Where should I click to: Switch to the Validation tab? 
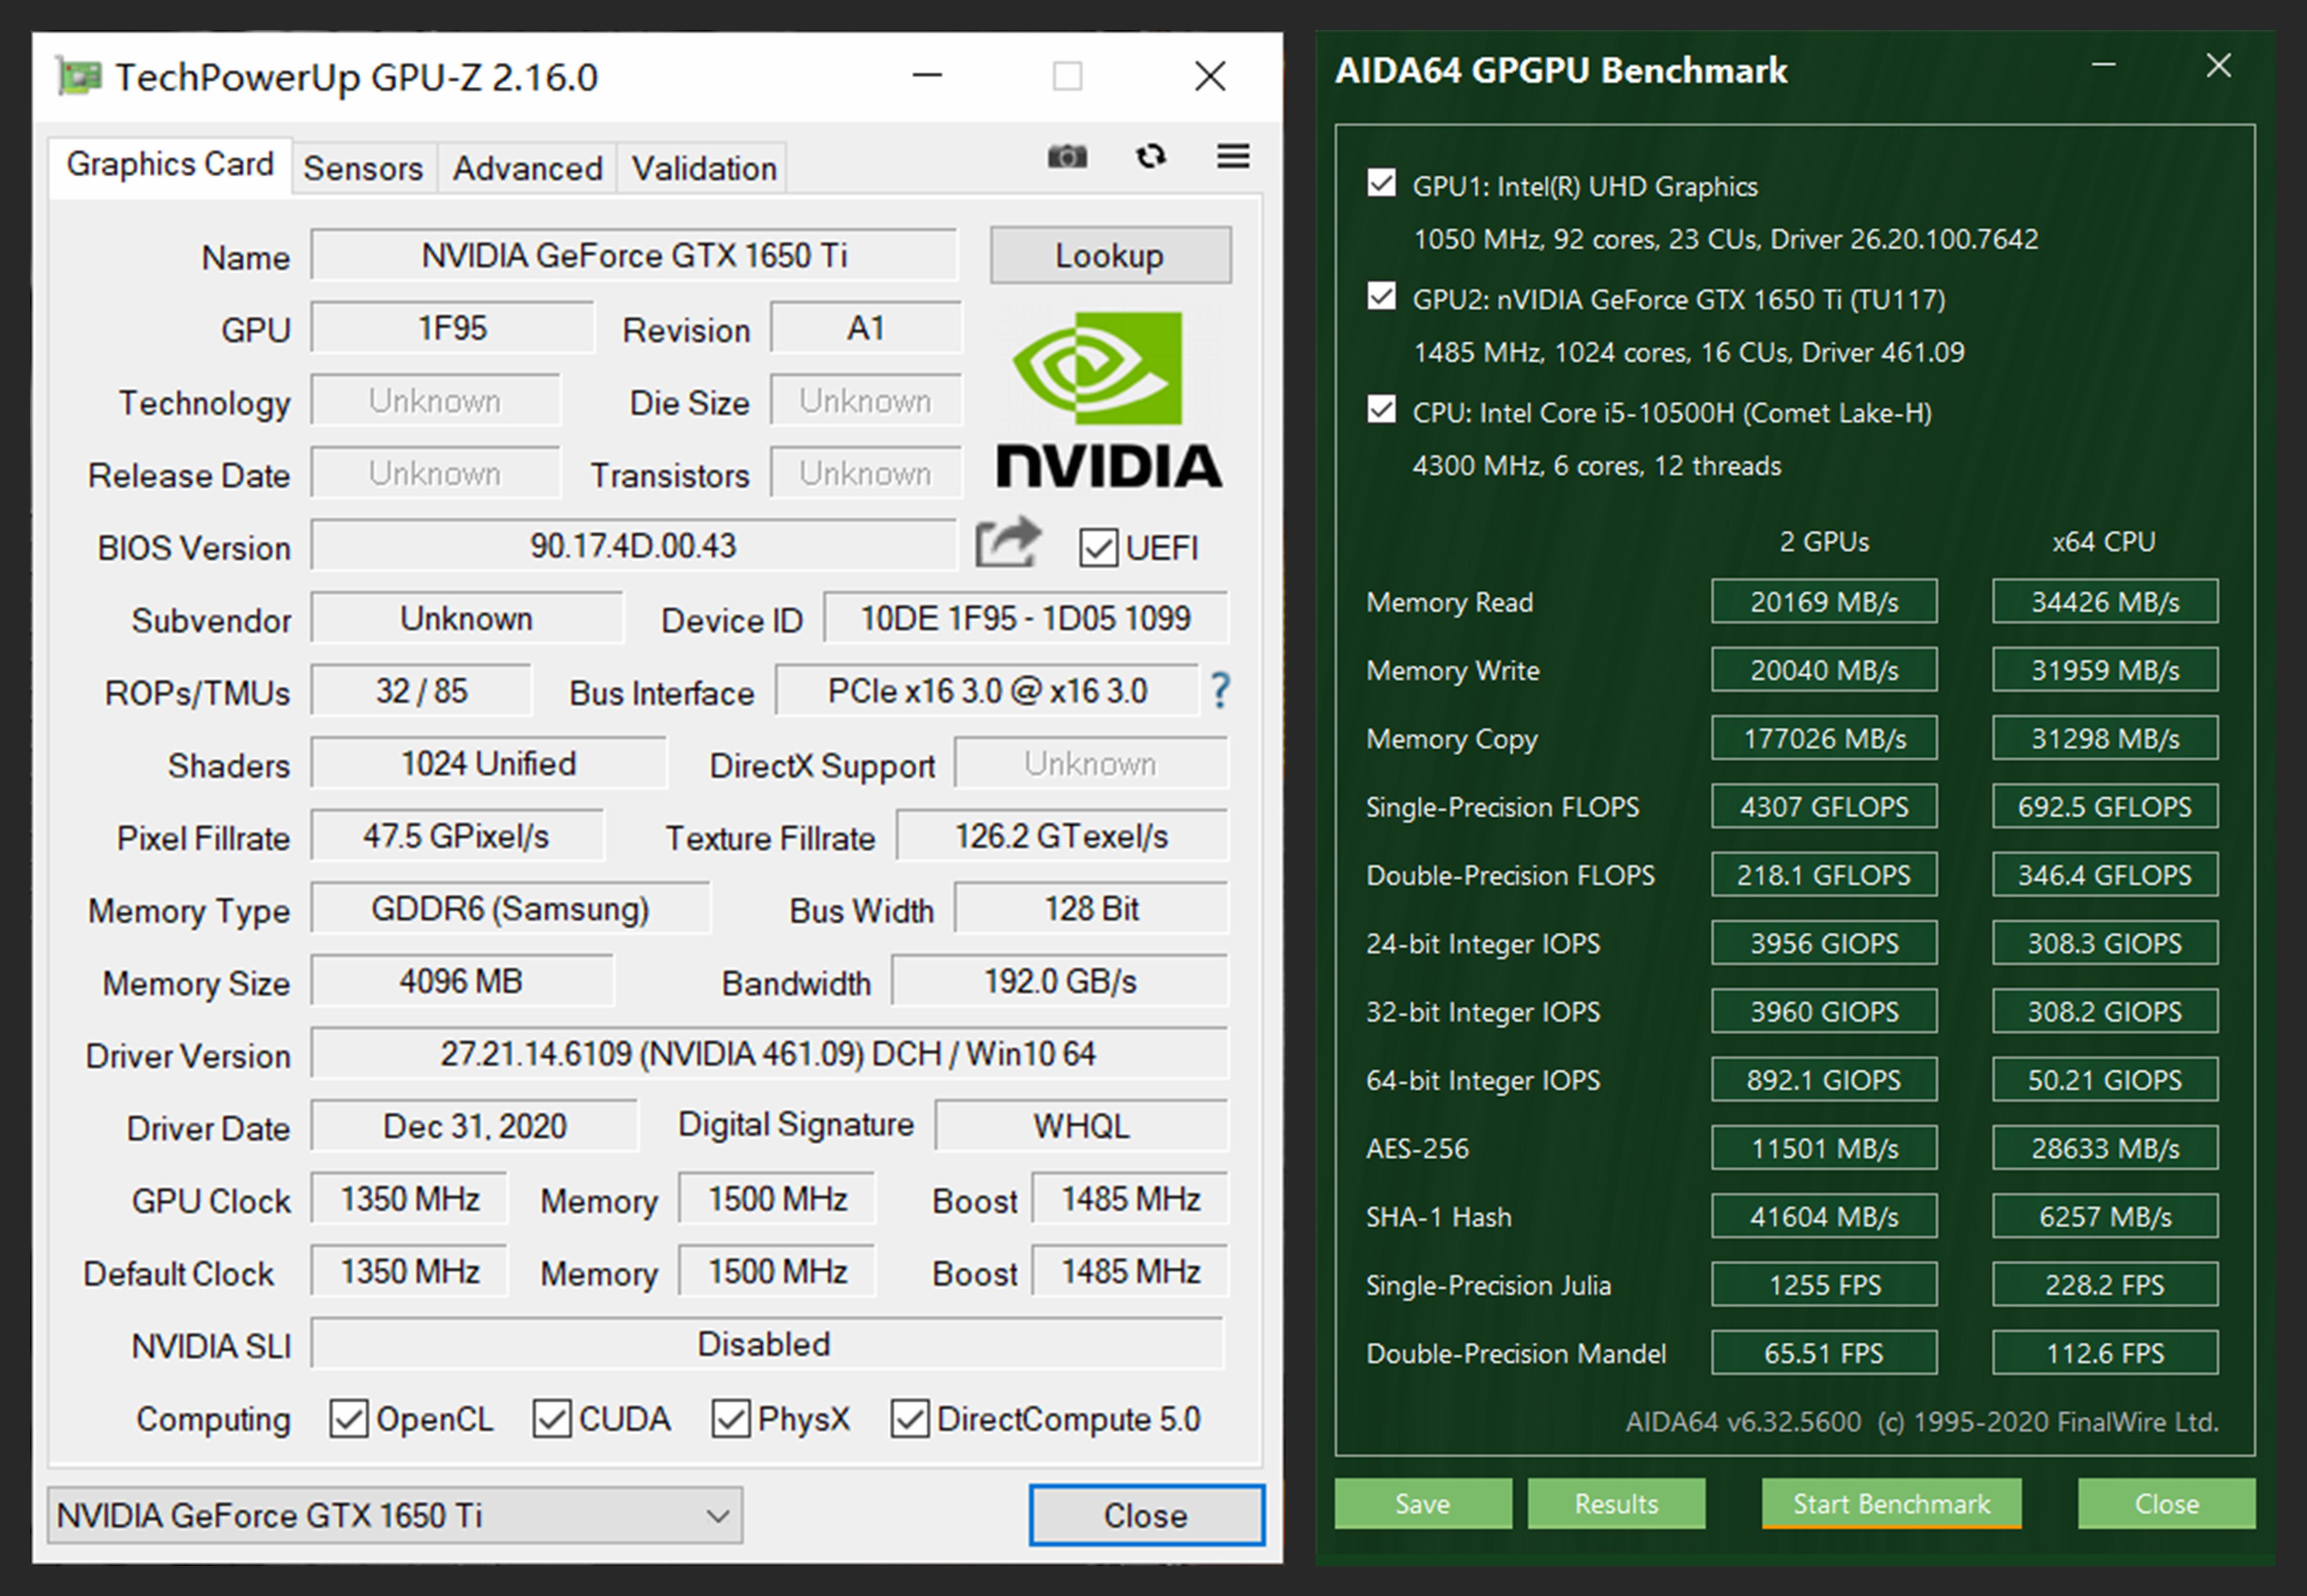pyautogui.click(x=703, y=168)
